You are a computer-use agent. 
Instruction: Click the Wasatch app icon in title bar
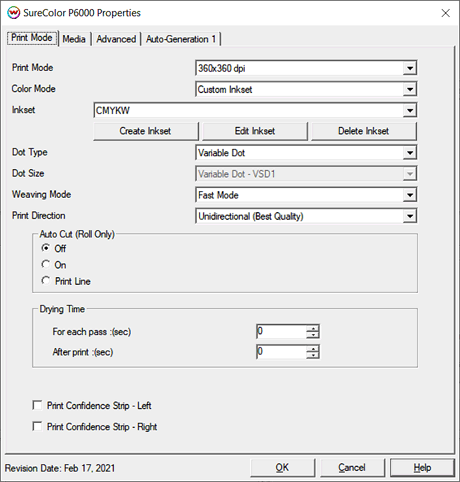point(14,13)
